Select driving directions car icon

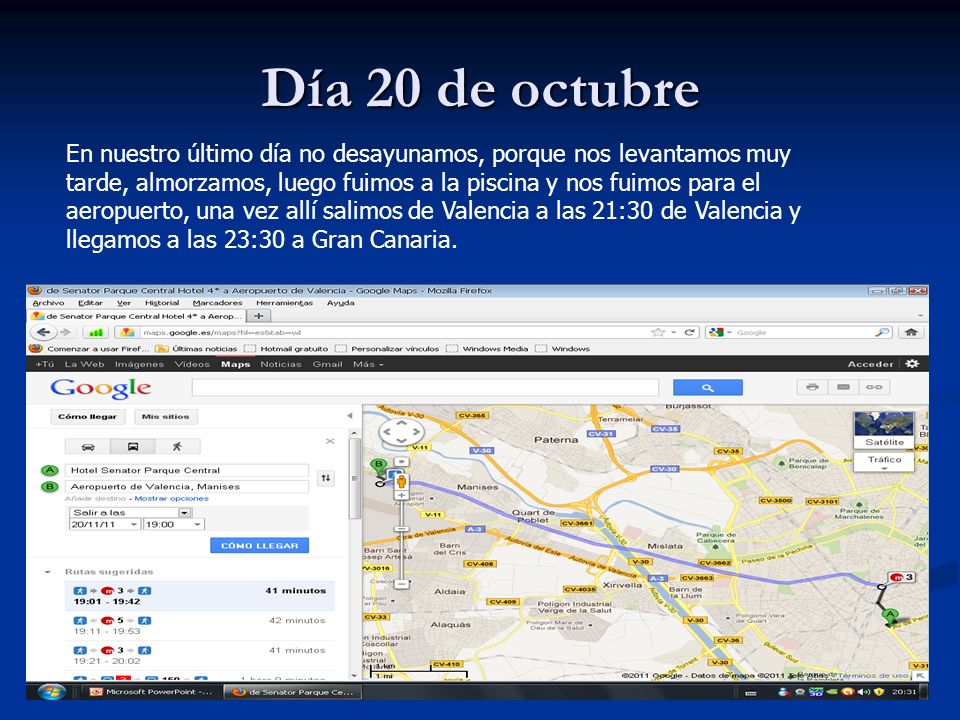tap(88, 446)
